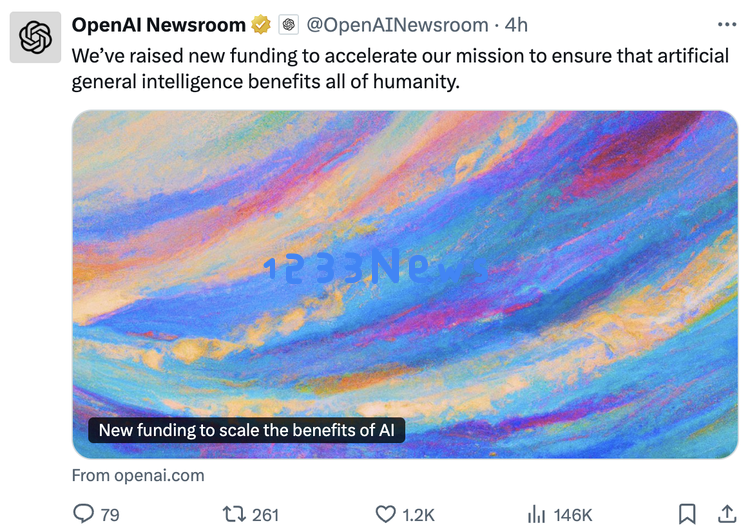Click the 79 replies count
The image size is (750, 532).
click(110, 515)
